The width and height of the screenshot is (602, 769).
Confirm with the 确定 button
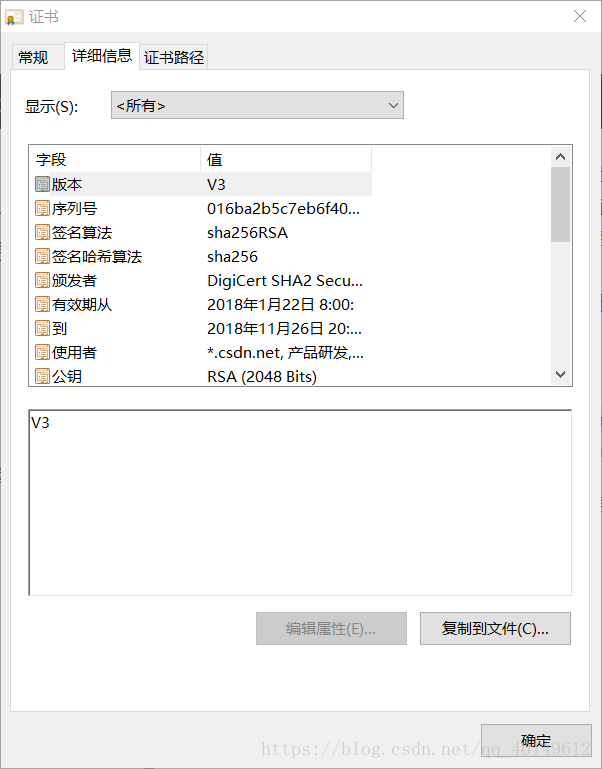click(536, 741)
